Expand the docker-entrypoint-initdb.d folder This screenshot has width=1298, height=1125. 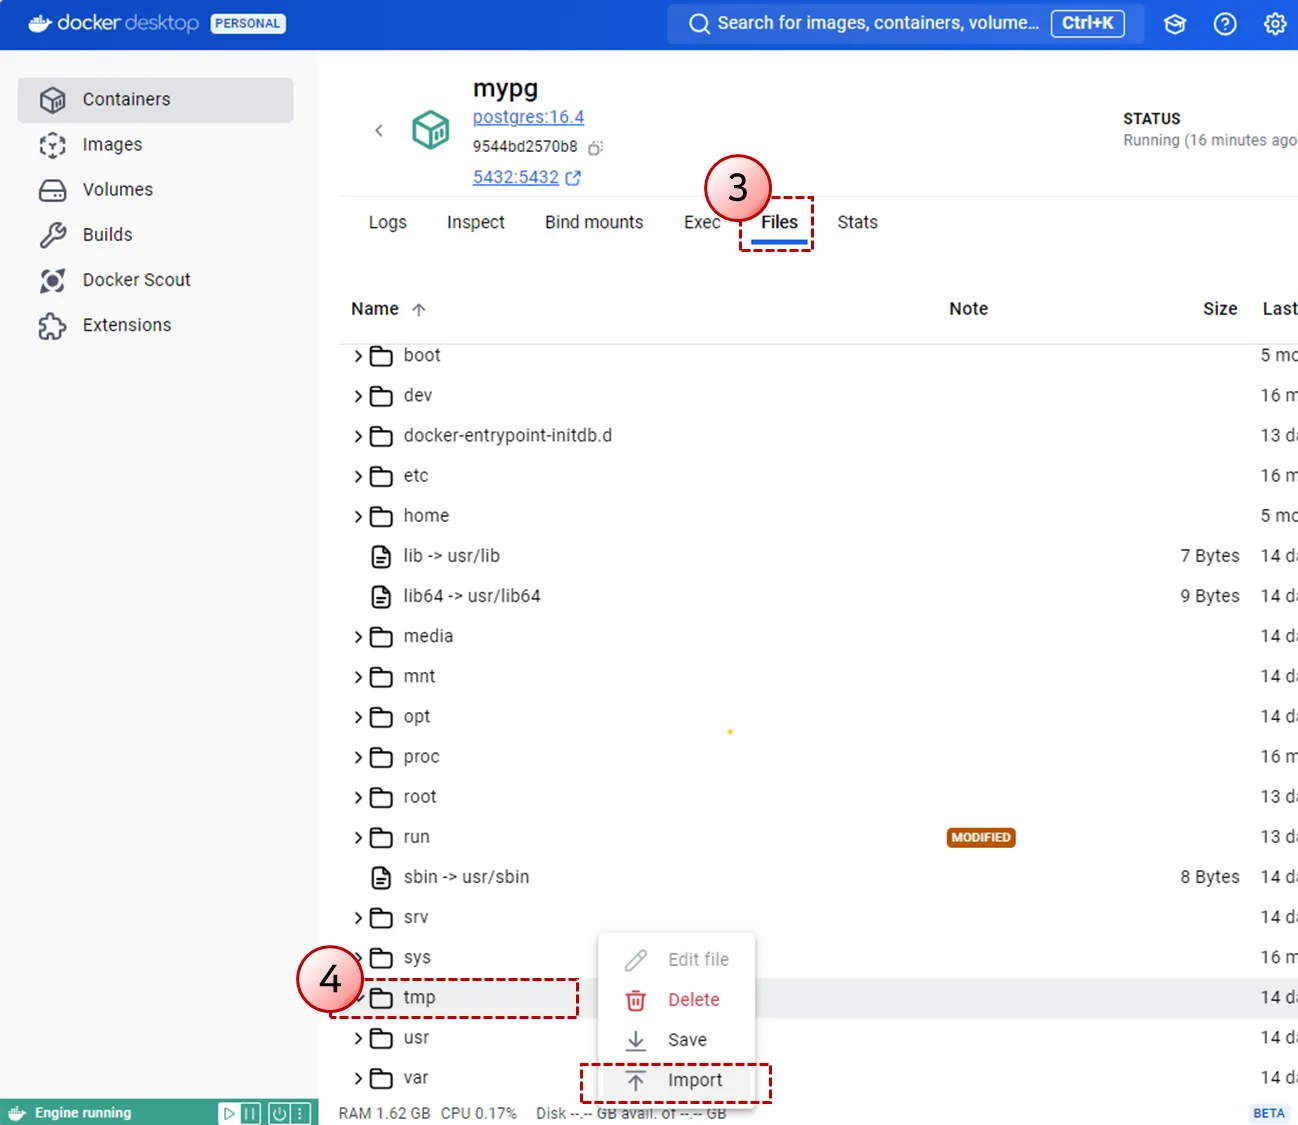358,436
